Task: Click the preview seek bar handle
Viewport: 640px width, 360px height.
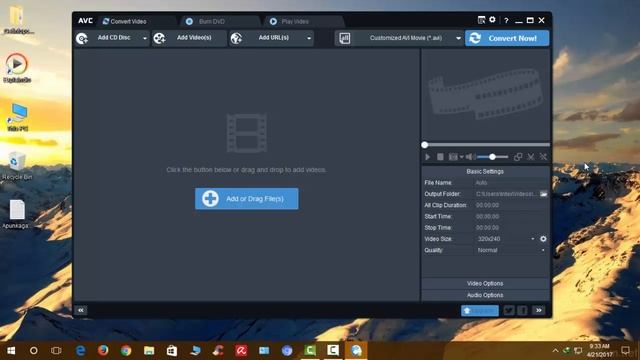Action: pyautogui.click(x=424, y=145)
